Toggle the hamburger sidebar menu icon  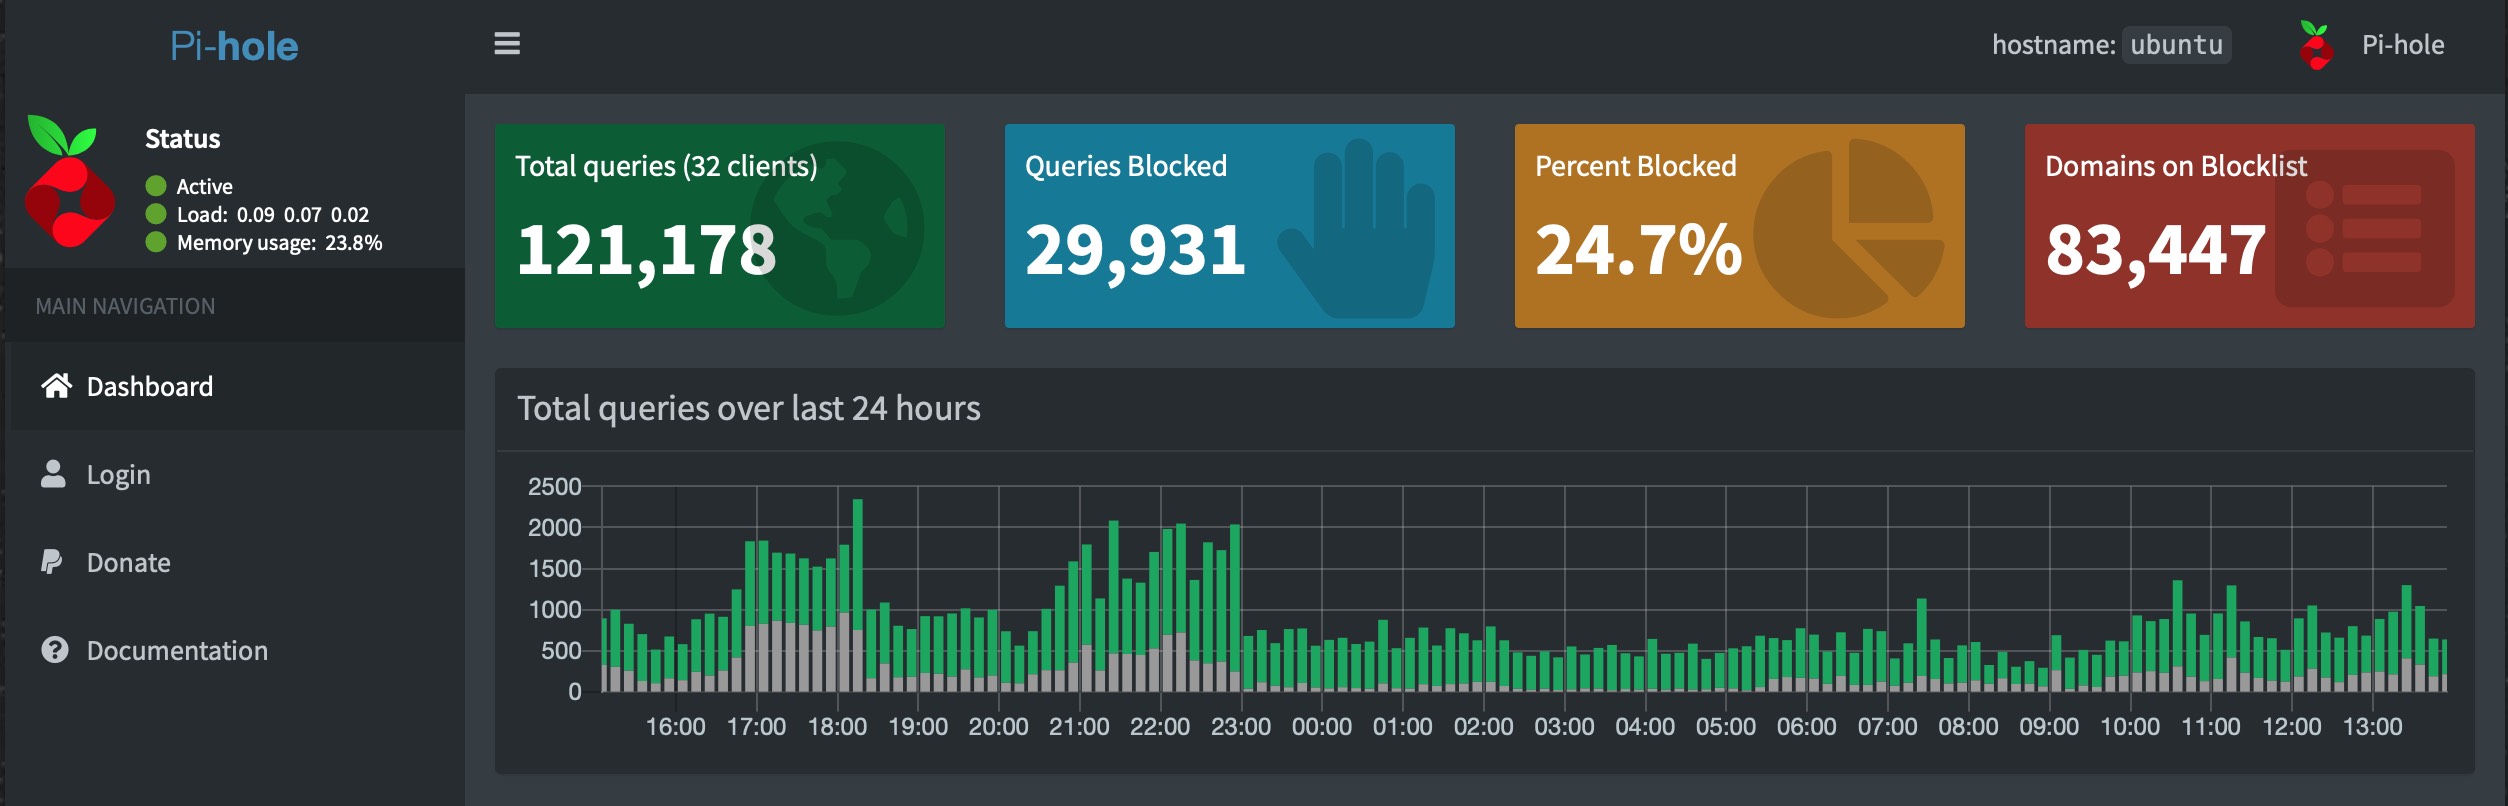click(507, 44)
